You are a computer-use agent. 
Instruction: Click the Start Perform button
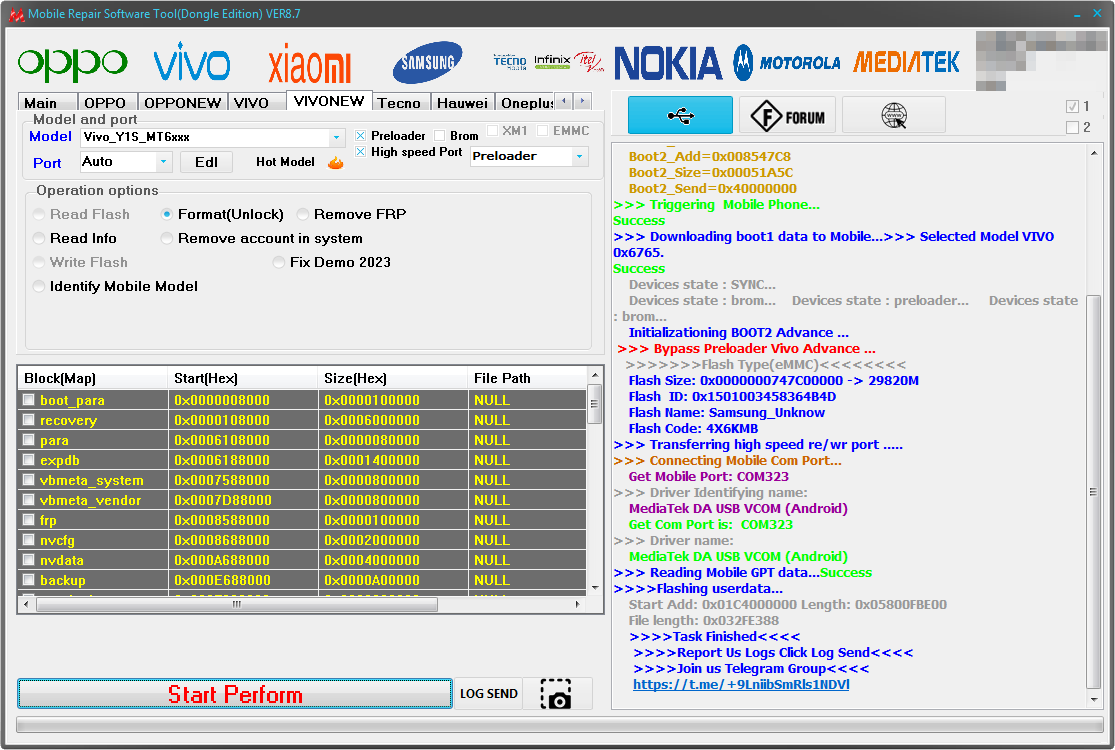pos(235,694)
